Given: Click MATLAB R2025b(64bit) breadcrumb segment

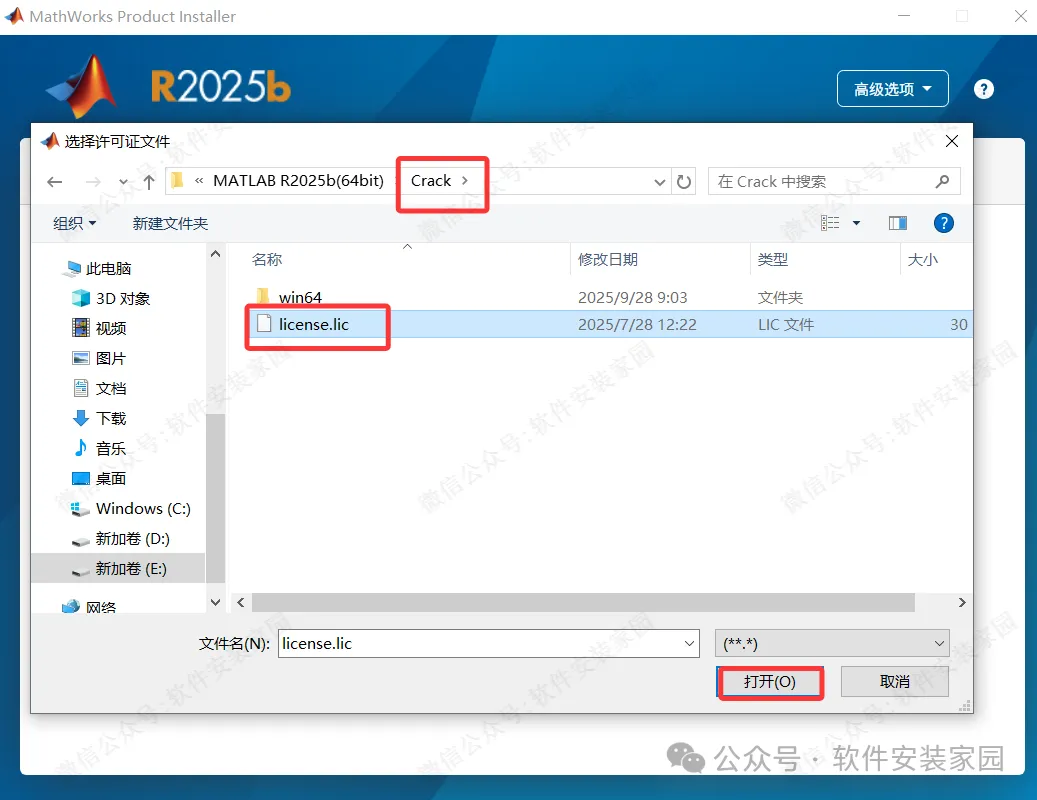Looking at the screenshot, I should 298,180.
